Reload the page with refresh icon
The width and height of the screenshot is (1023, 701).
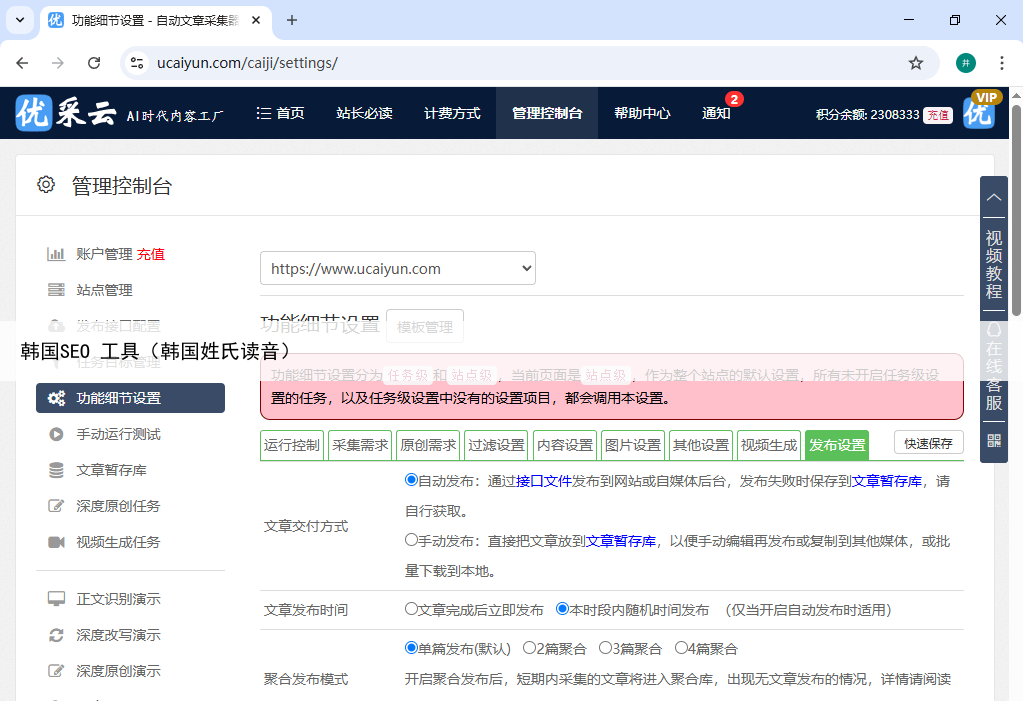click(x=94, y=63)
